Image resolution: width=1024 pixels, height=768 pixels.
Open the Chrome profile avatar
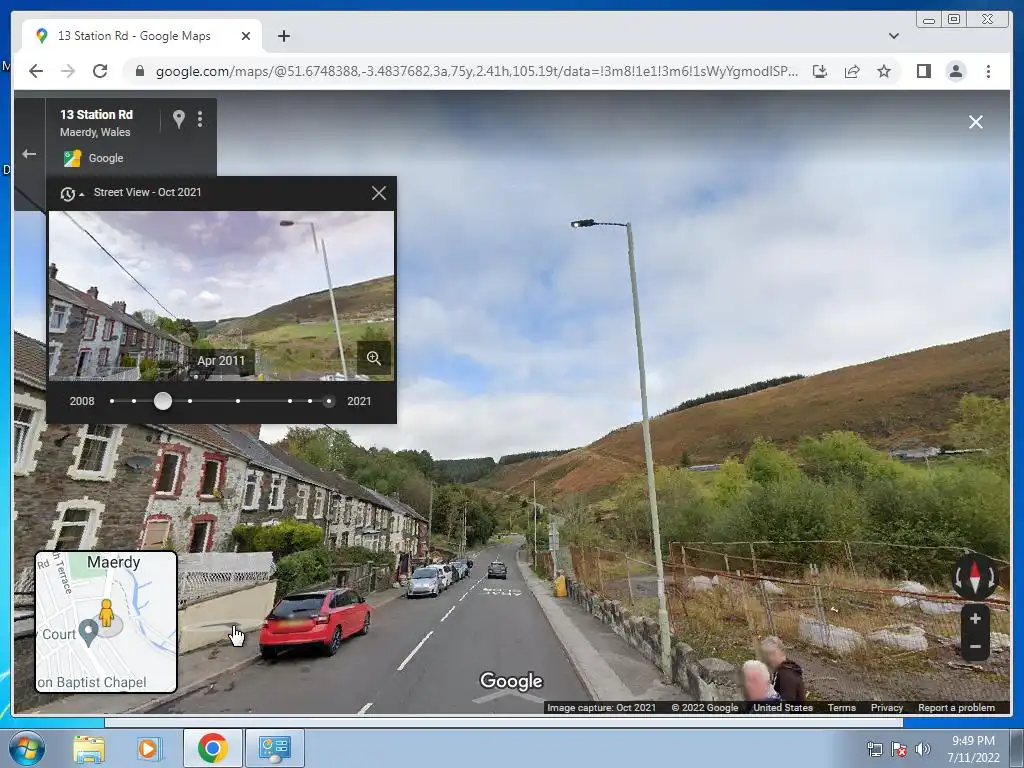tap(955, 71)
